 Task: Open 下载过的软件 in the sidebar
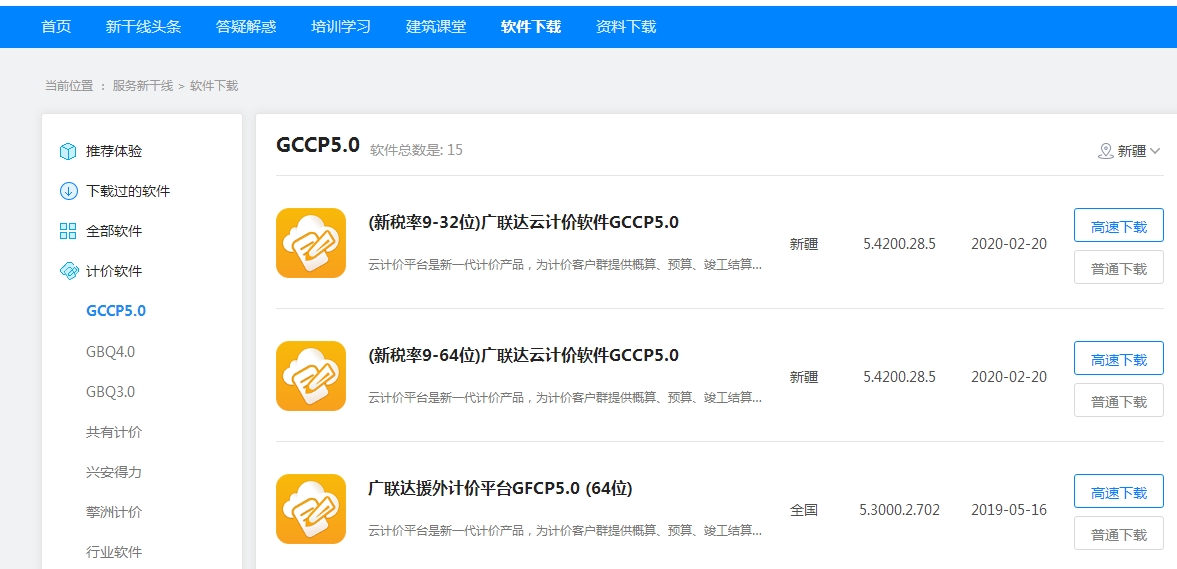coord(128,191)
